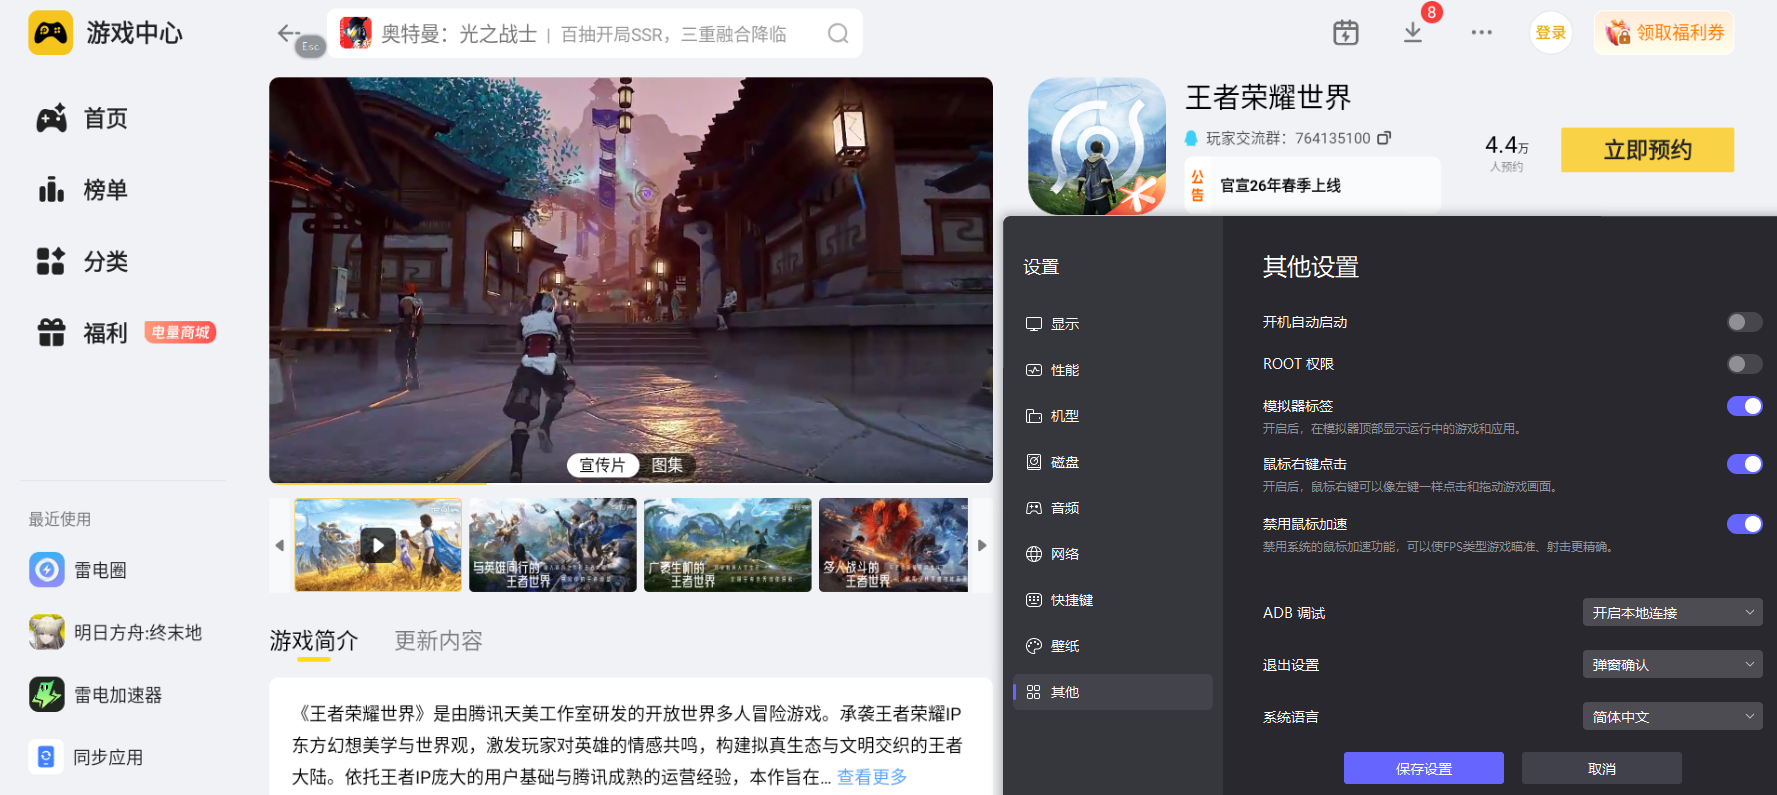
Task: Click the 保存设置 button
Action: click(x=1424, y=768)
